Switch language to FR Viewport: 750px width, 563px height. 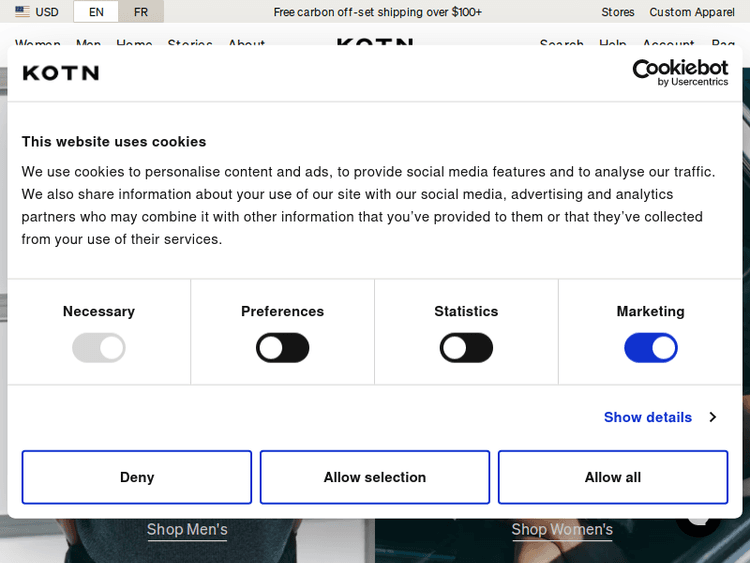141,12
